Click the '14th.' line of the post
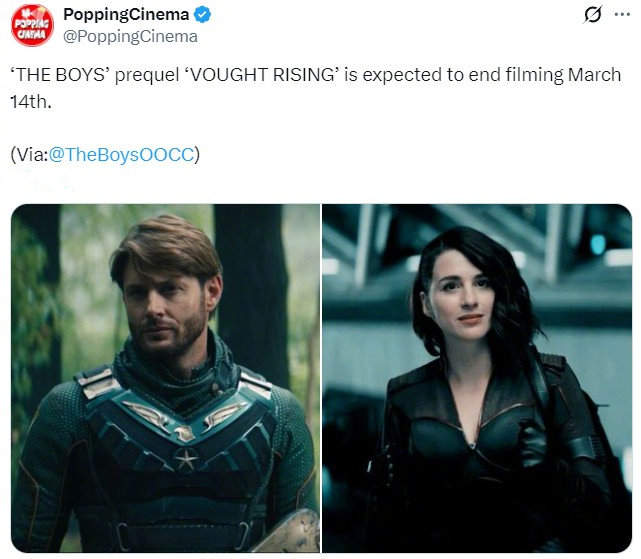Screen dimensions: 641x559 (31, 102)
